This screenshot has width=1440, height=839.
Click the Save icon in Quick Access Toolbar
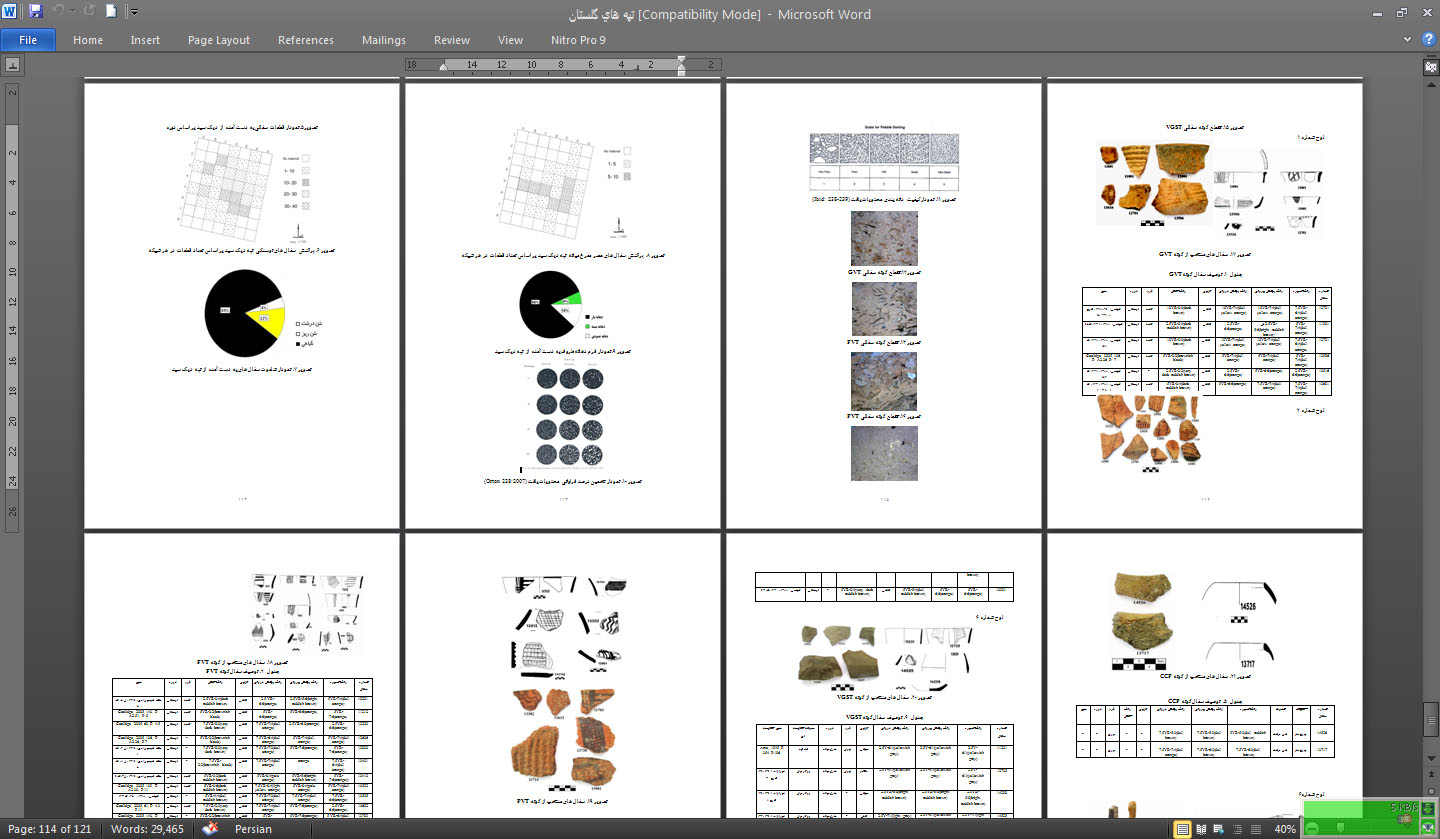(x=36, y=13)
